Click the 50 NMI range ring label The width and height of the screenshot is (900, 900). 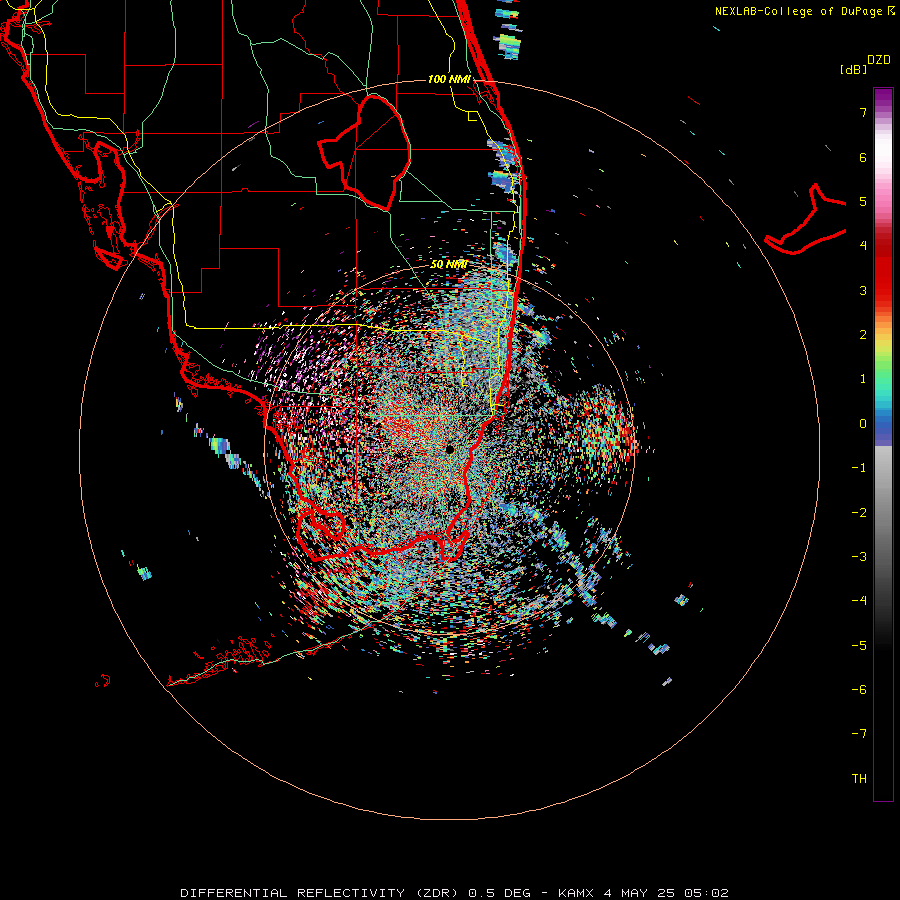(x=449, y=264)
